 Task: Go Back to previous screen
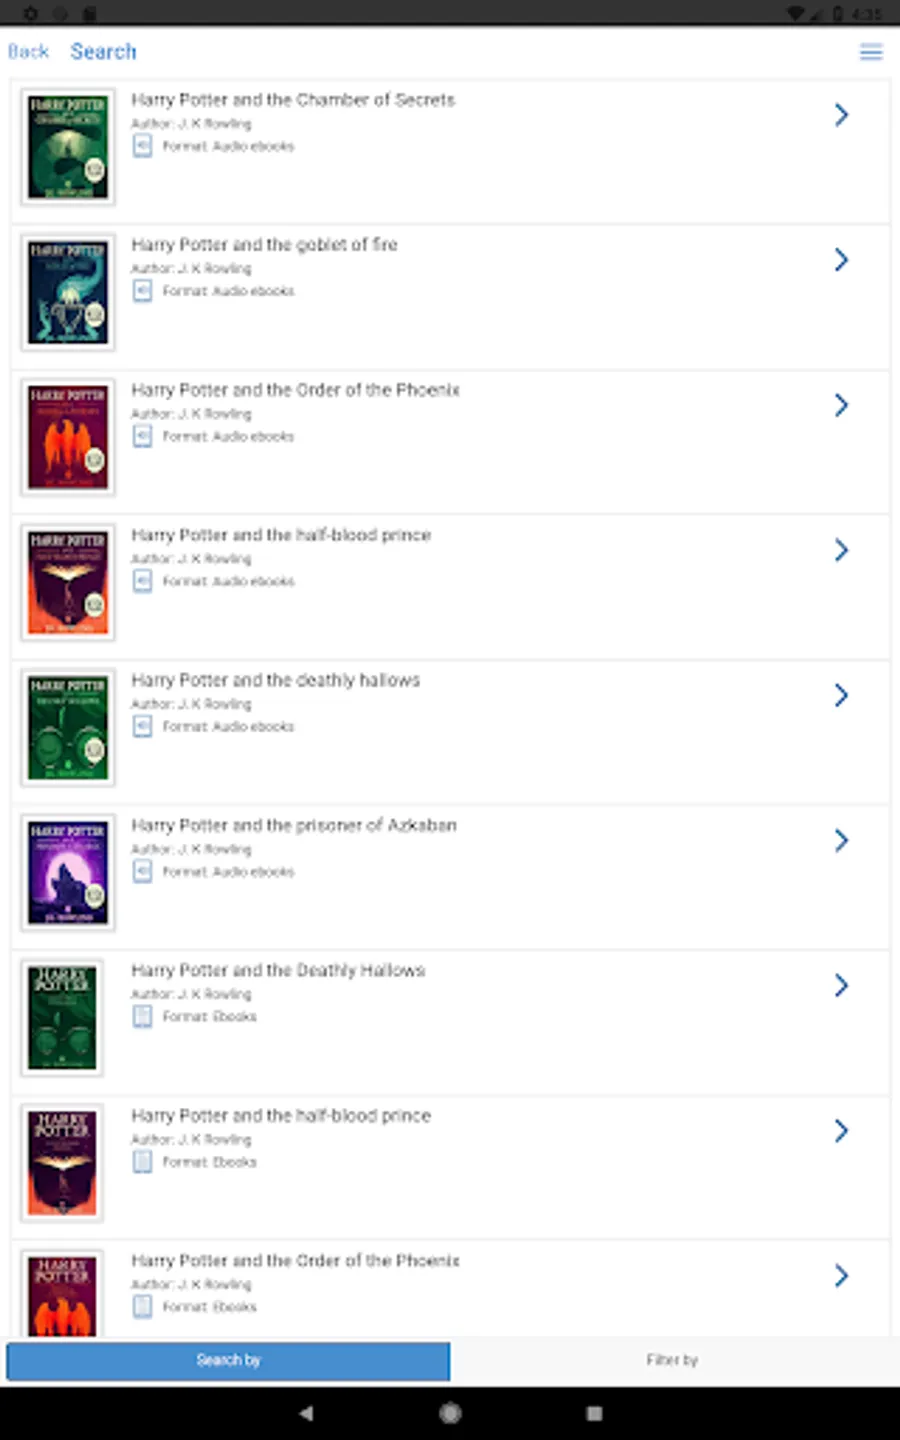pos(28,52)
